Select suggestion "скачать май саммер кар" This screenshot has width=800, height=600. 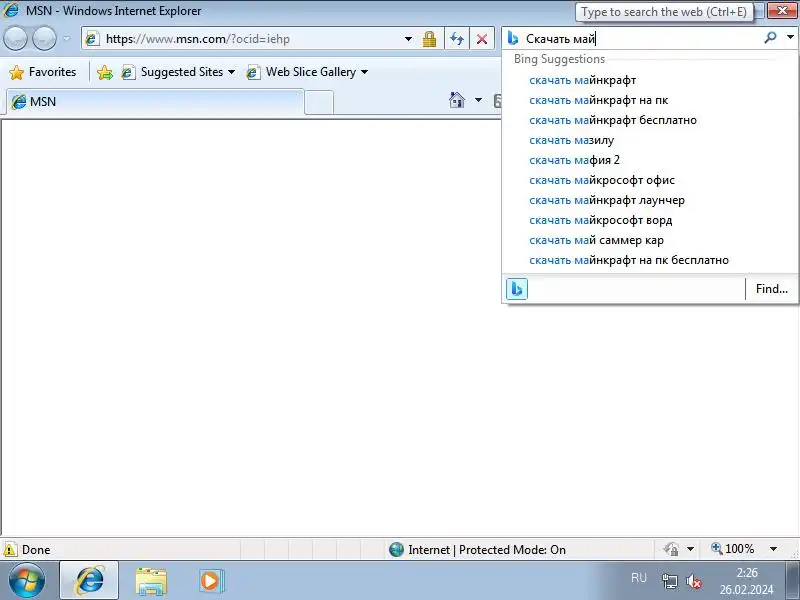pyautogui.click(x=649, y=240)
